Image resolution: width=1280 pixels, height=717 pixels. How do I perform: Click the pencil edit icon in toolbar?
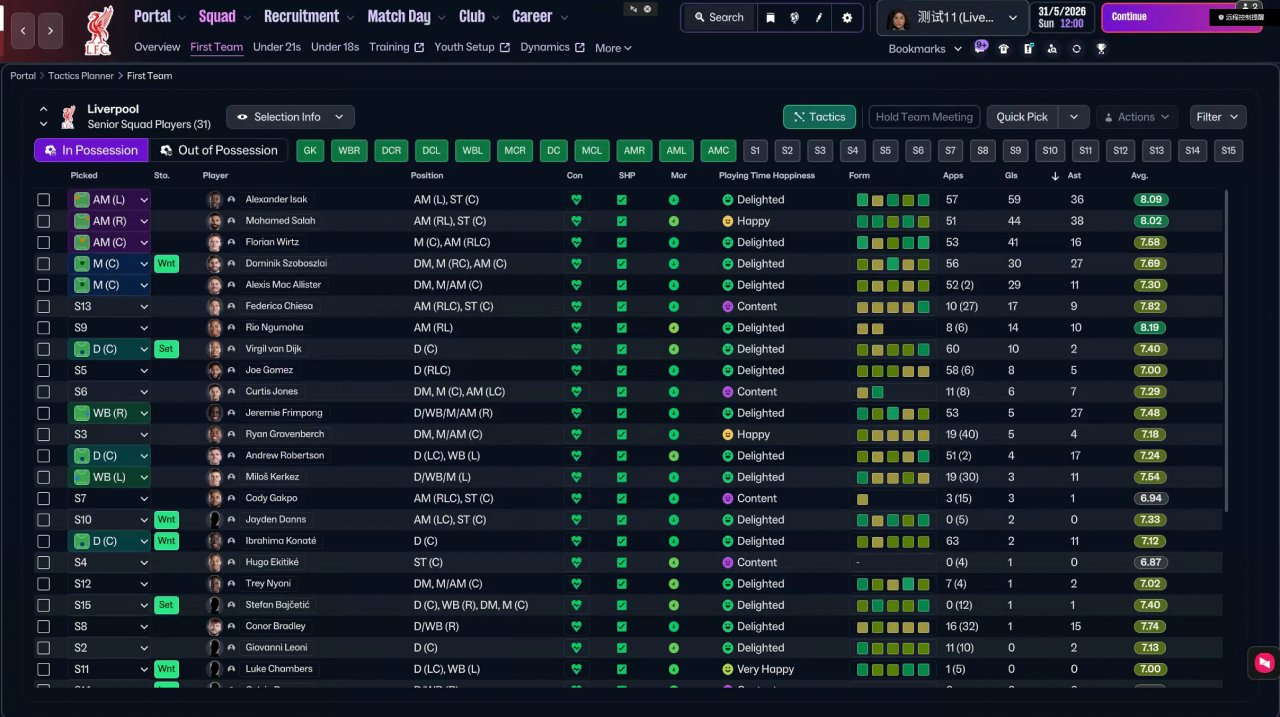point(820,17)
